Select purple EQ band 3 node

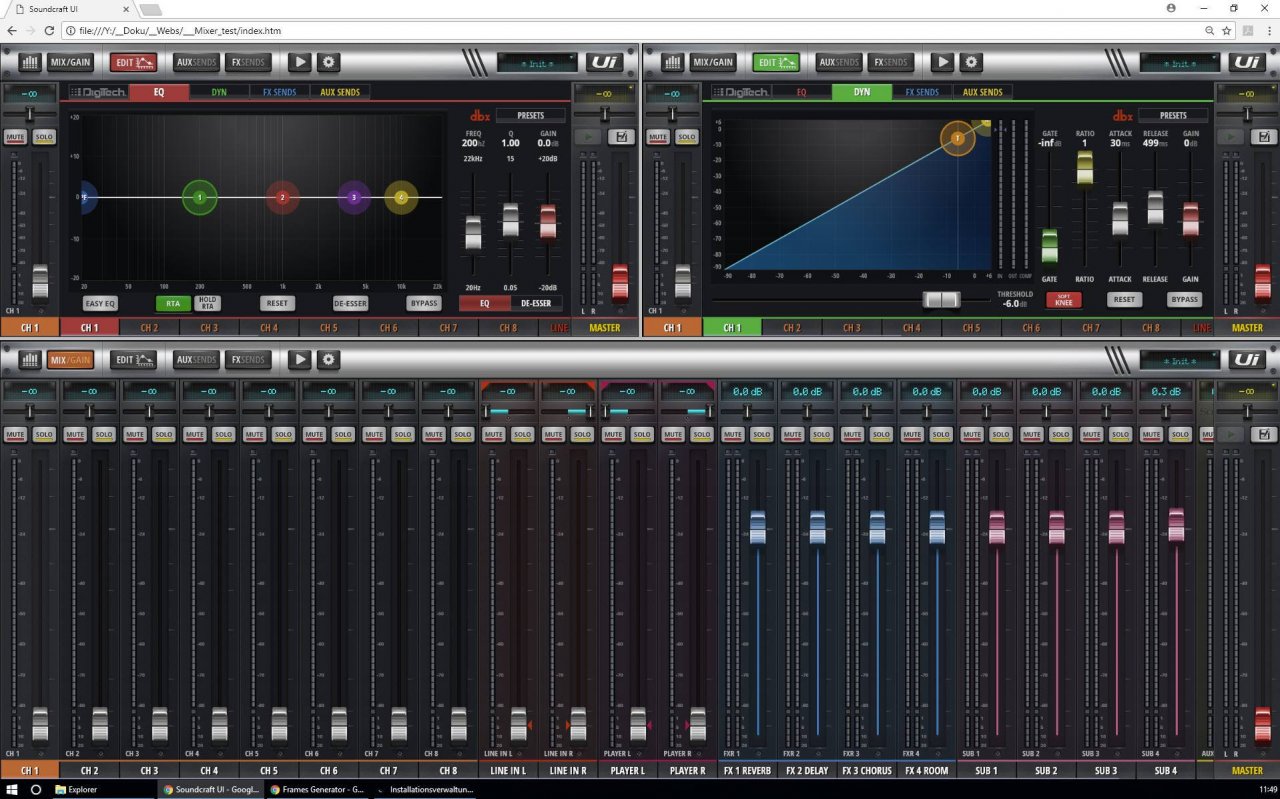[x=353, y=198]
